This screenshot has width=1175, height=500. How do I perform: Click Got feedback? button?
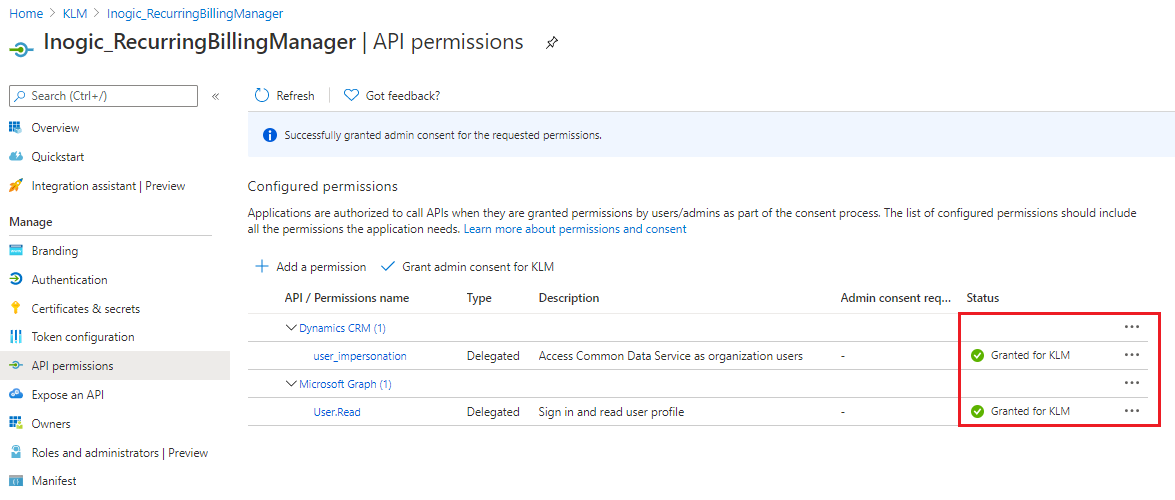[391, 95]
